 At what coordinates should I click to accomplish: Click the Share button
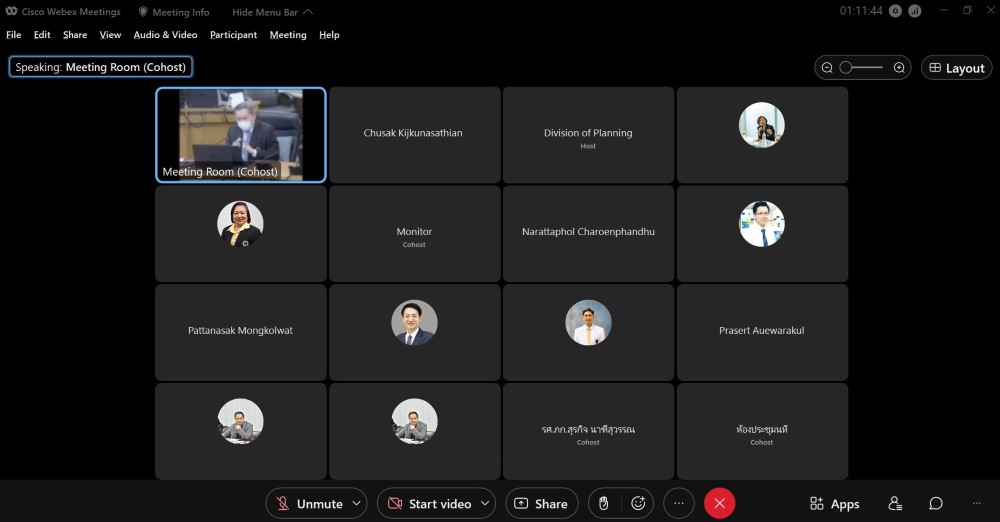tap(541, 504)
